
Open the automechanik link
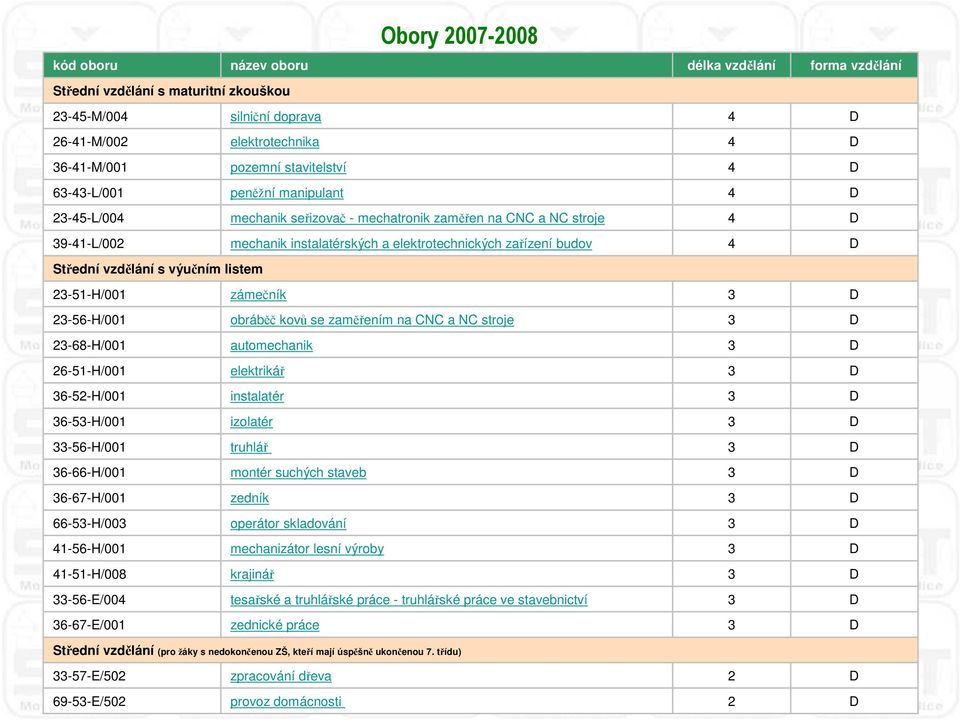pos(271,345)
